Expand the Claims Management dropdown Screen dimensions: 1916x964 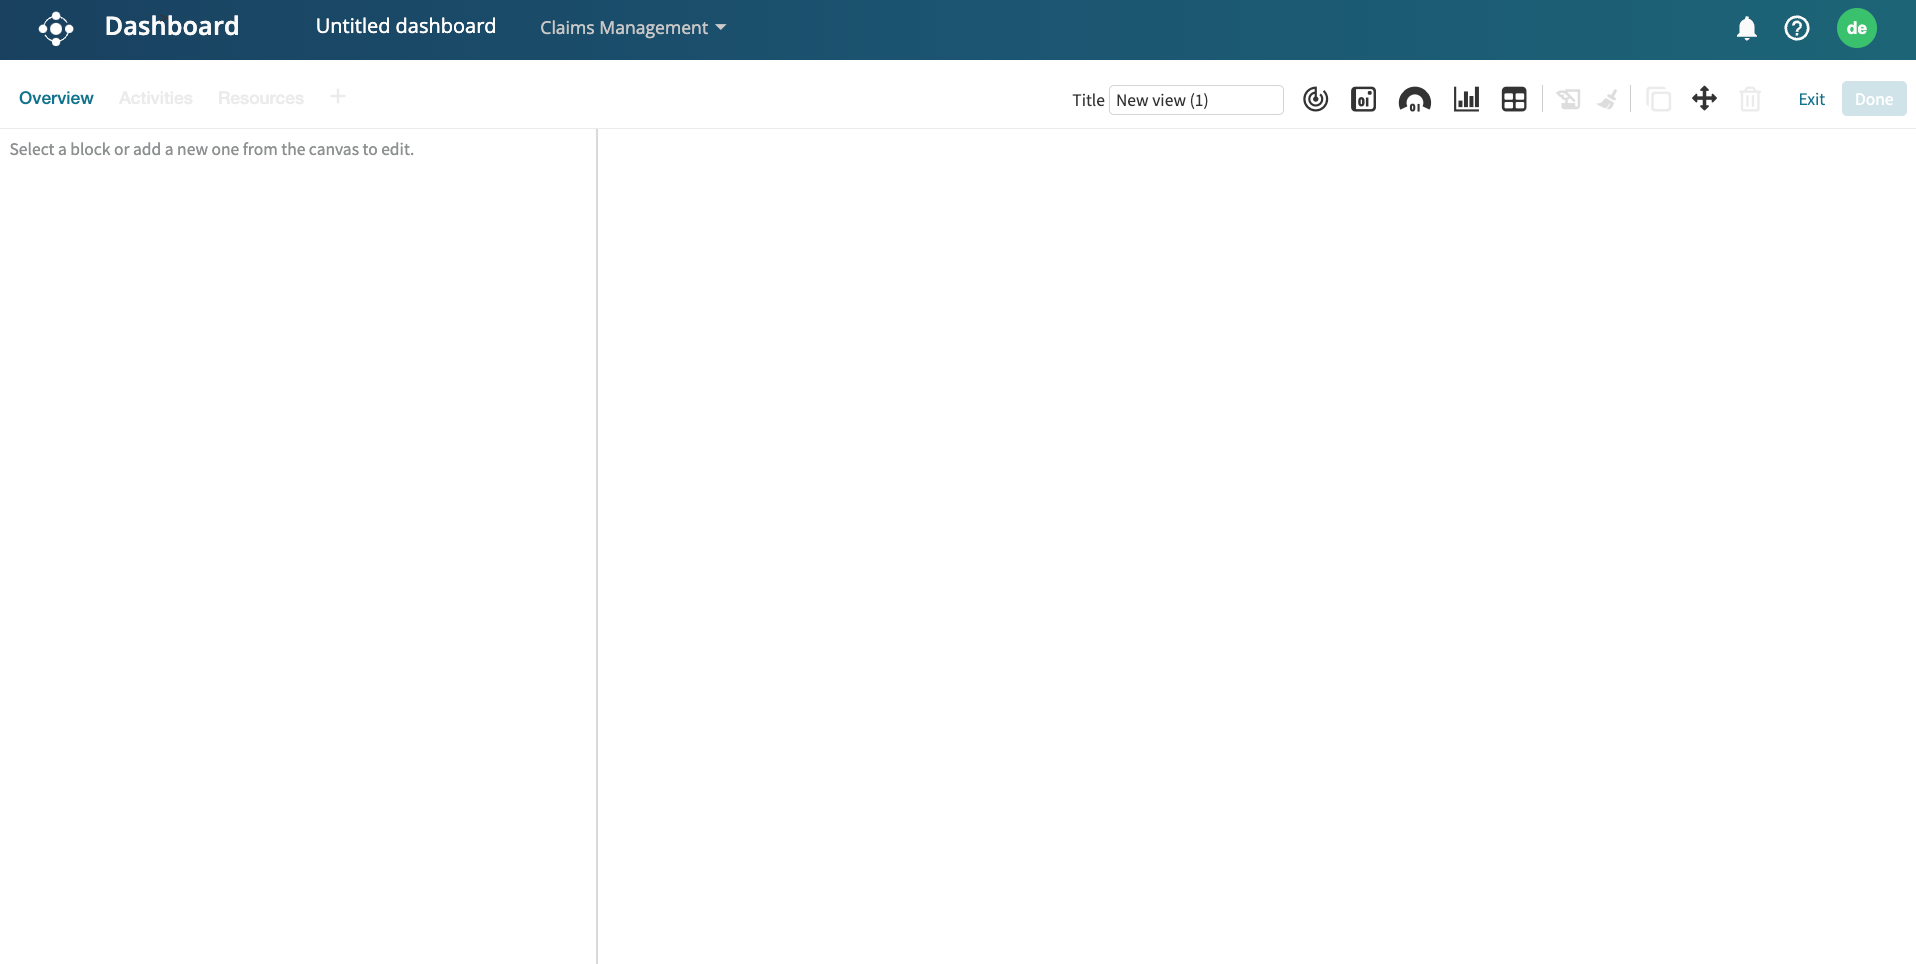(632, 28)
